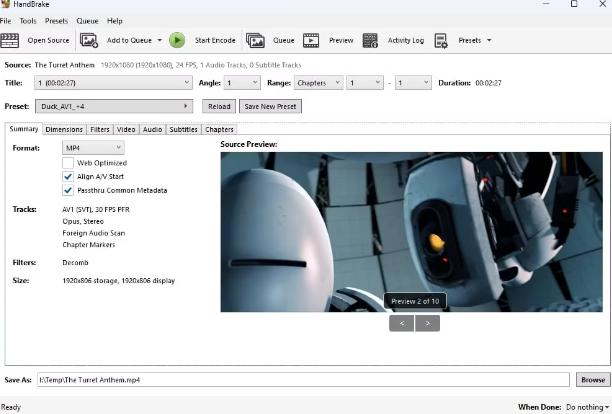
Task: Click the green Start Encode play icon
Action: pyautogui.click(x=177, y=40)
